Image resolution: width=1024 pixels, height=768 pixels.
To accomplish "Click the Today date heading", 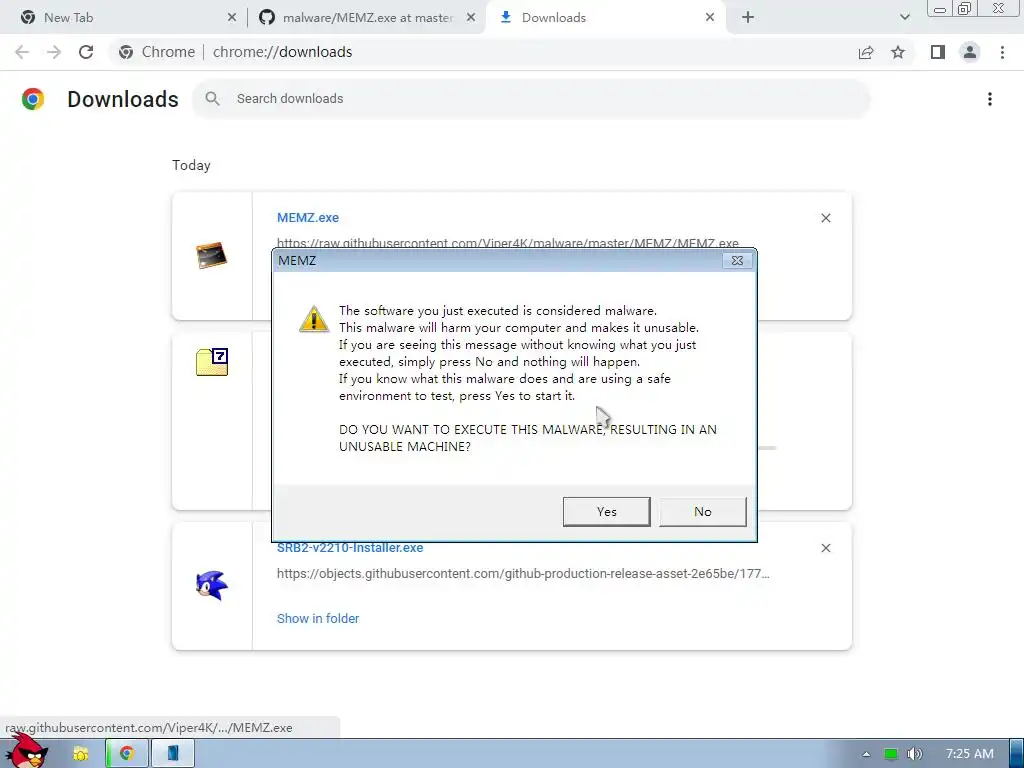I will (x=191, y=165).
